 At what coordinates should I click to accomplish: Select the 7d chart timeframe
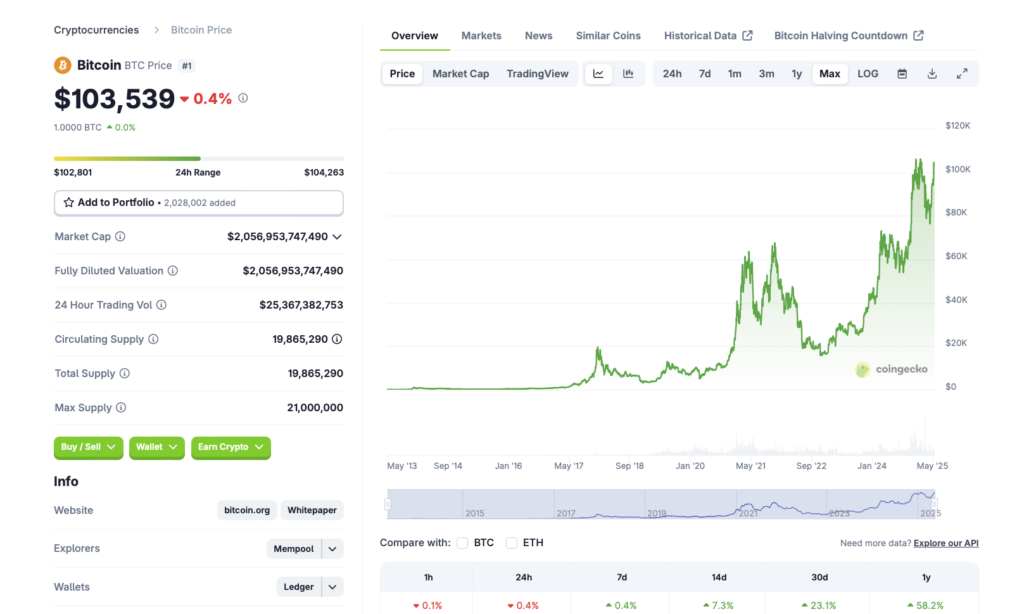click(x=705, y=74)
